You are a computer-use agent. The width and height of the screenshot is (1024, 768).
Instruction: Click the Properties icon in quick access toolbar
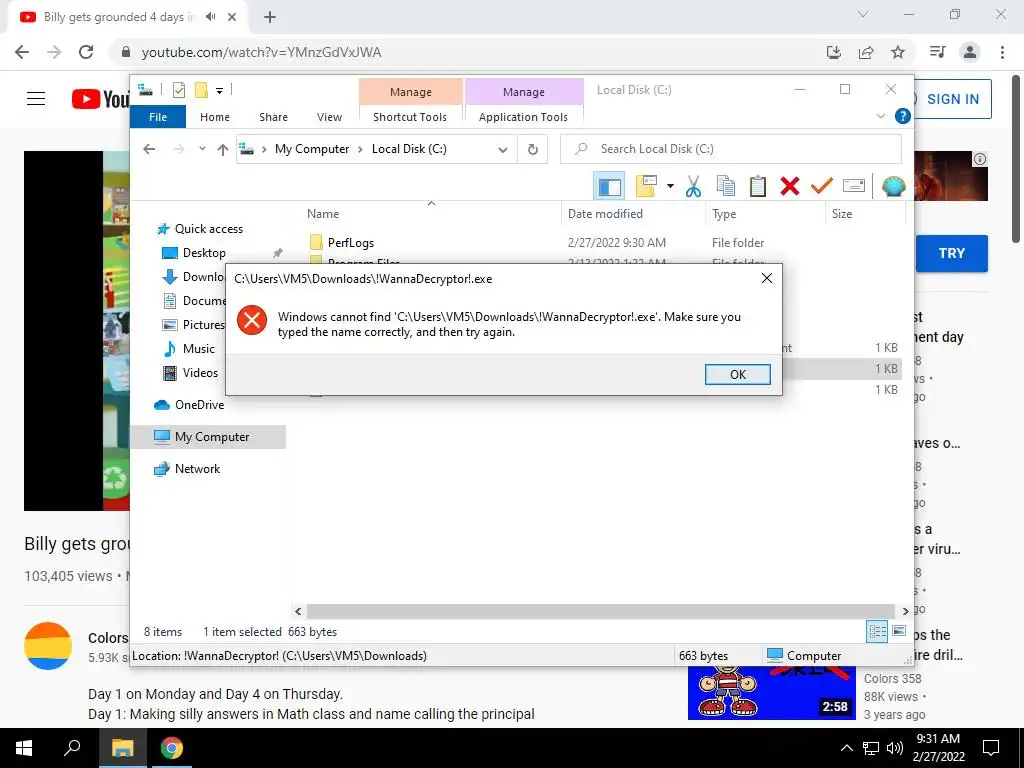(x=179, y=90)
